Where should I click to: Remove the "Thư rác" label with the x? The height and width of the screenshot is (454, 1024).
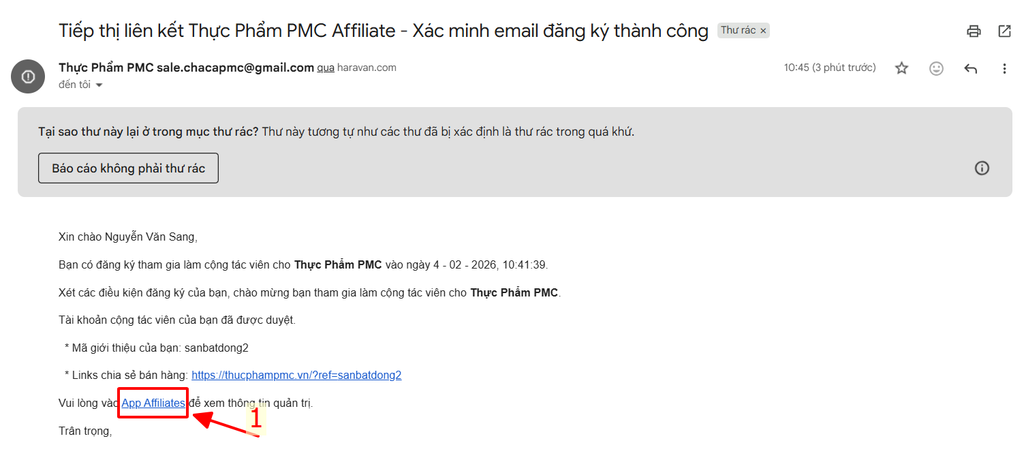tap(764, 31)
